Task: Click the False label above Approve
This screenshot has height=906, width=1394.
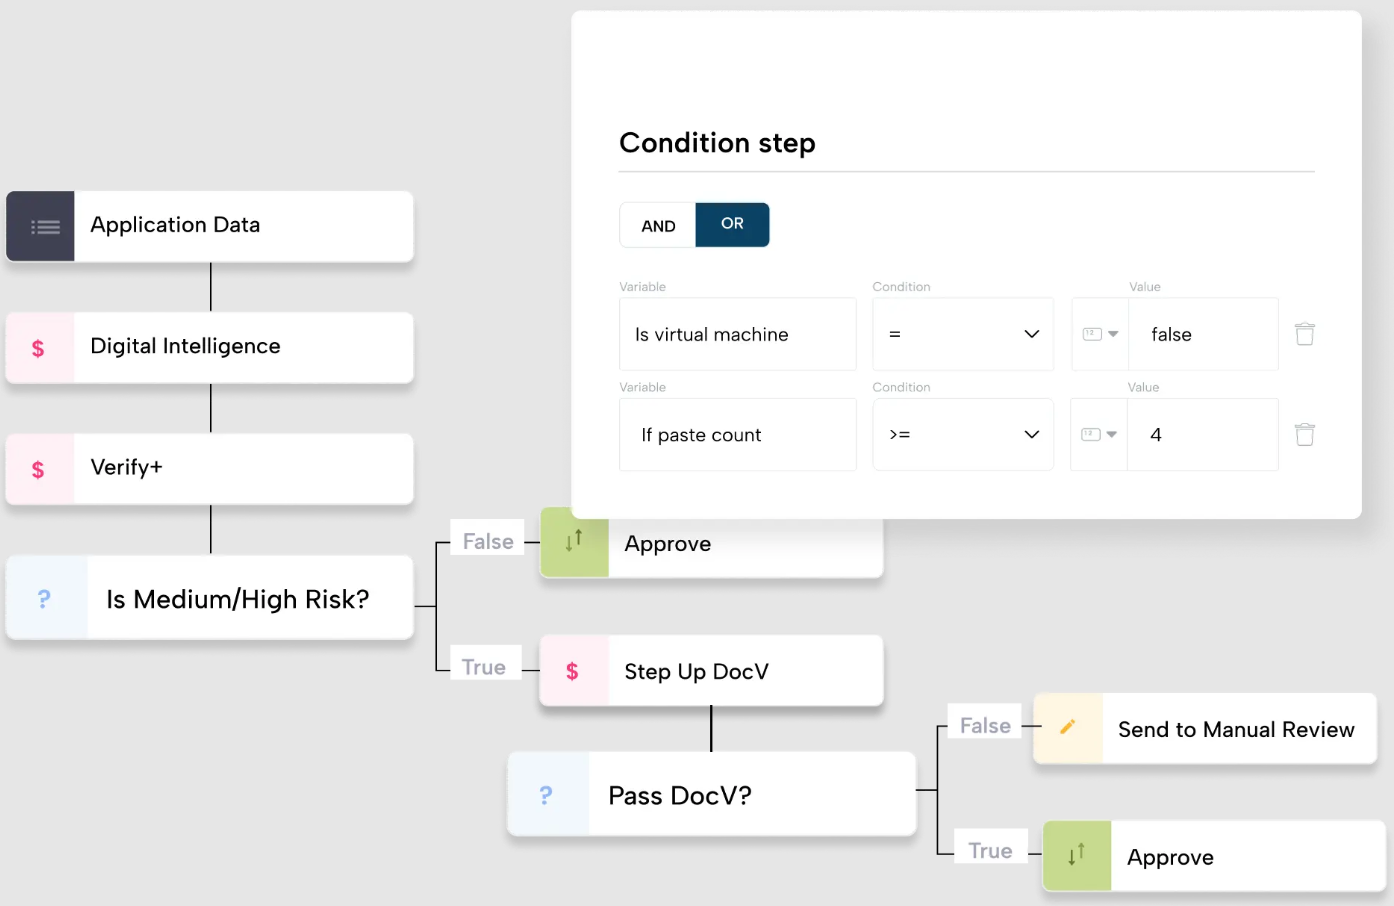Action: (487, 540)
